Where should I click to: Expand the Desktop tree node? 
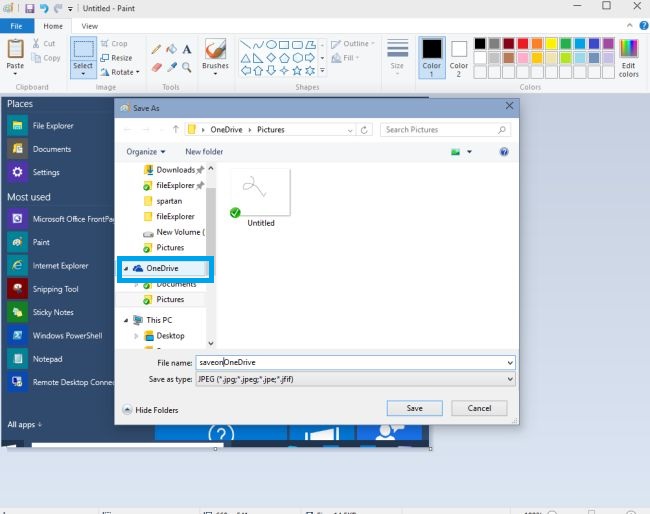click(x=136, y=336)
